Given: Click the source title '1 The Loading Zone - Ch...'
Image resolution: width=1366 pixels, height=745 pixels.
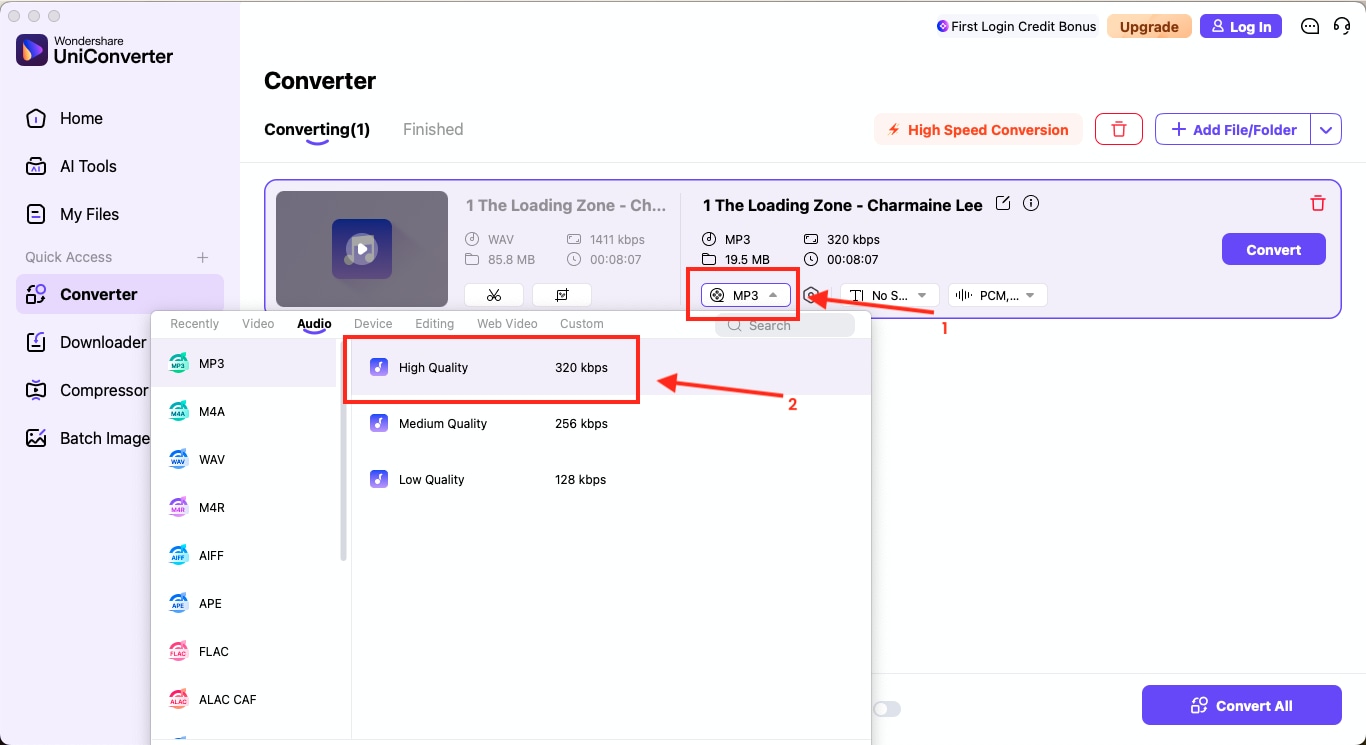Looking at the screenshot, I should coord(566,205).
